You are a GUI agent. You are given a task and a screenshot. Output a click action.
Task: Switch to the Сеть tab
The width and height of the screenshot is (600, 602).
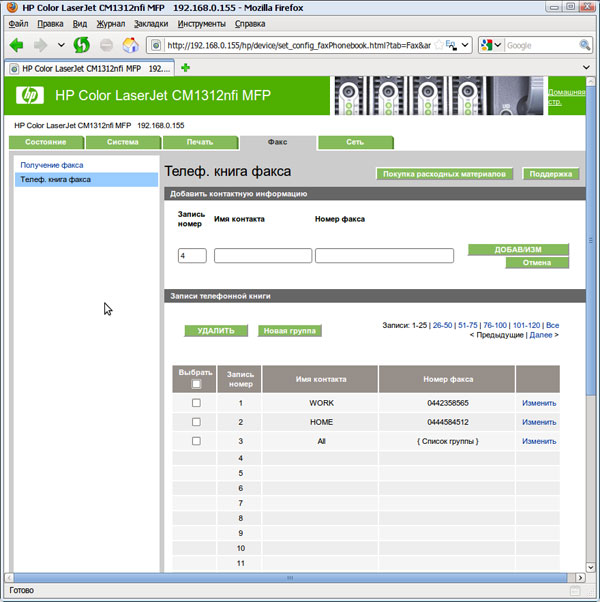[x=355, y=142]
